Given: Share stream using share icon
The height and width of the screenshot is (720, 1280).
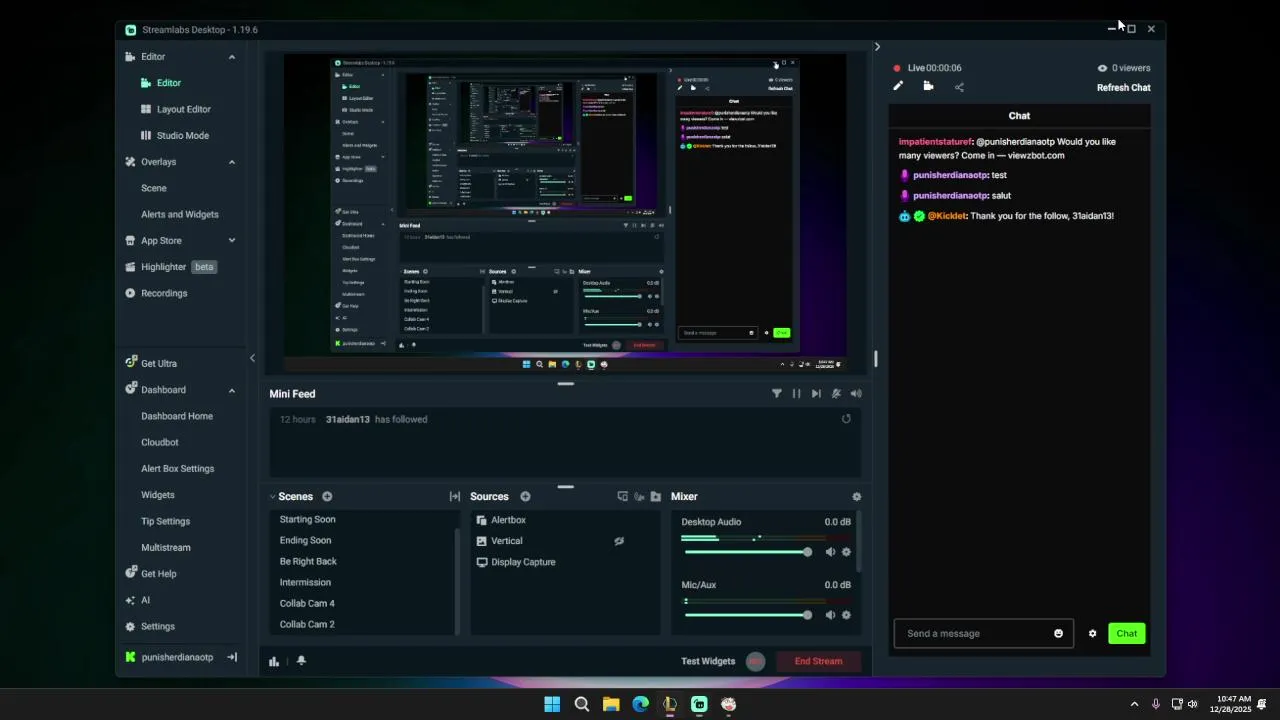Looking at the screenshot, I should point(959,87).
